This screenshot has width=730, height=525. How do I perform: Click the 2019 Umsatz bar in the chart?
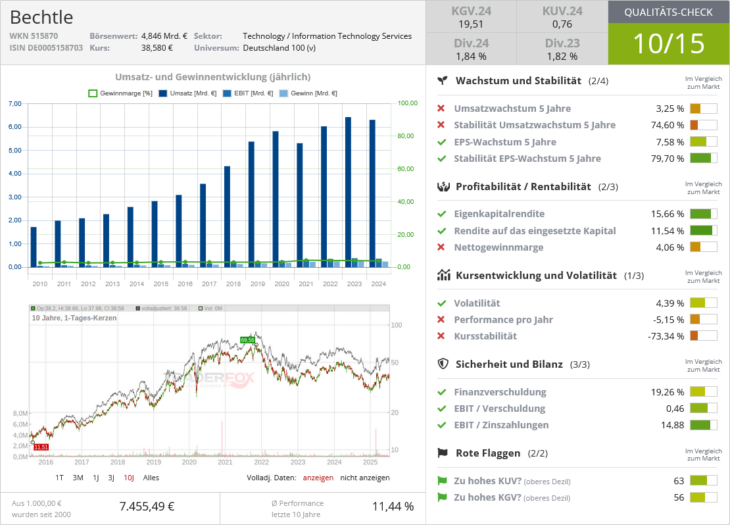(251, 204)
